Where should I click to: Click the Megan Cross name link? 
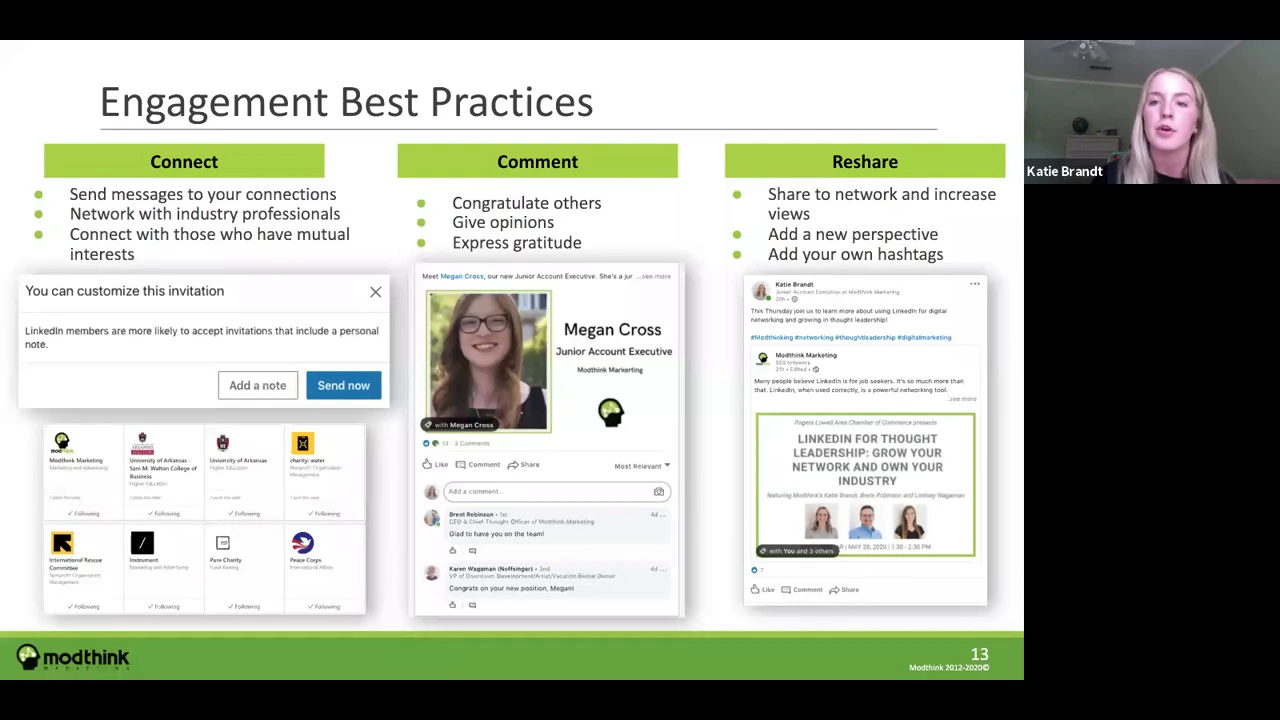[462, 276]
